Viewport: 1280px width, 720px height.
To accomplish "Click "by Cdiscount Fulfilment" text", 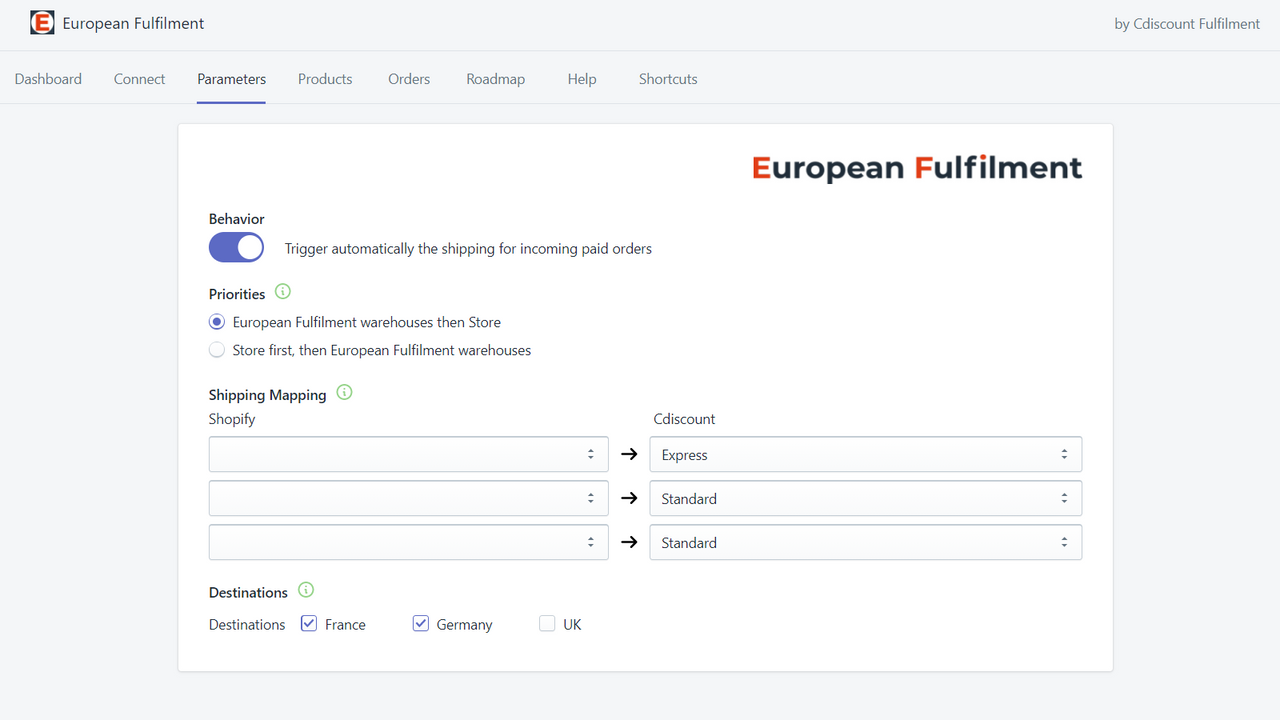I will pyautogui.click(x=1187, y=24).
